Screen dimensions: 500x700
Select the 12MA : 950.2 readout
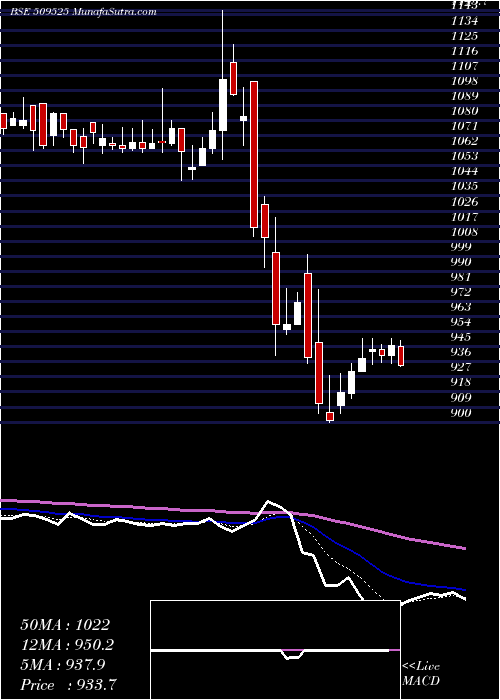(x=67, y=645)
